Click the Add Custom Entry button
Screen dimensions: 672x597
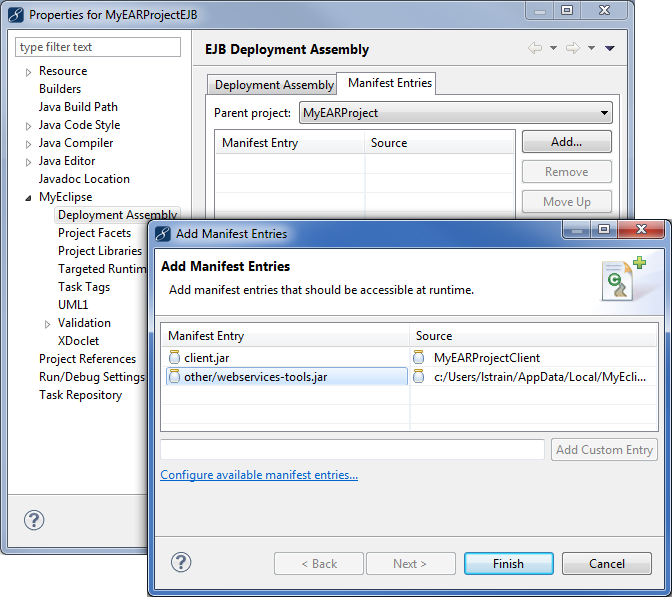click(604, 450)
